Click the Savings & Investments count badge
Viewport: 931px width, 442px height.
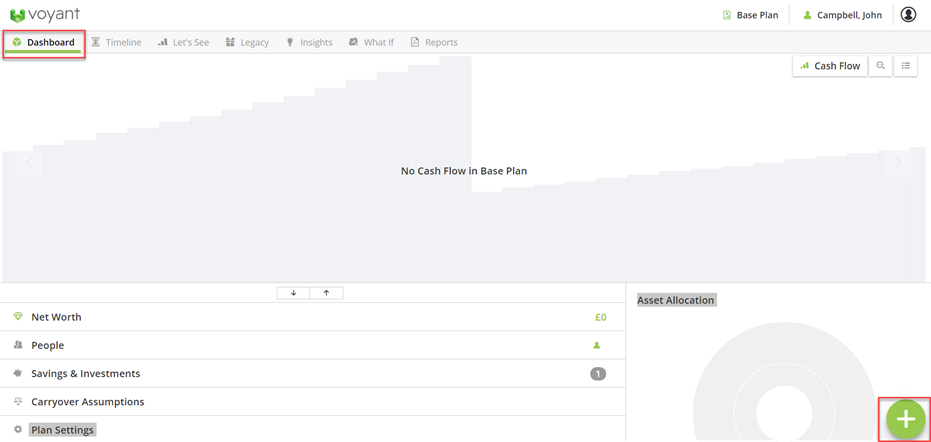[x=598, y=374]
